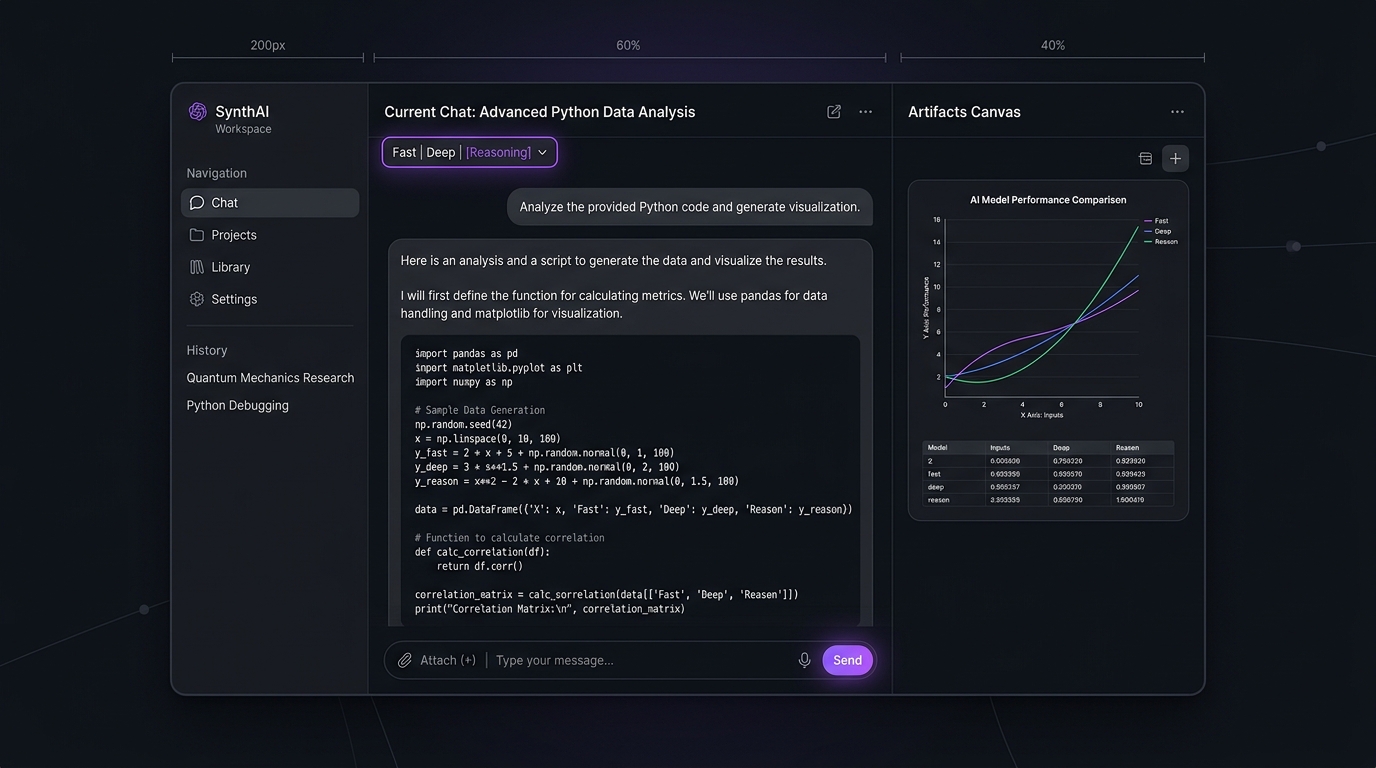The height and width of the screenshot is (768, 1376).
Task: Click the user message about analyzing Python code
Action: click(690, 207)
